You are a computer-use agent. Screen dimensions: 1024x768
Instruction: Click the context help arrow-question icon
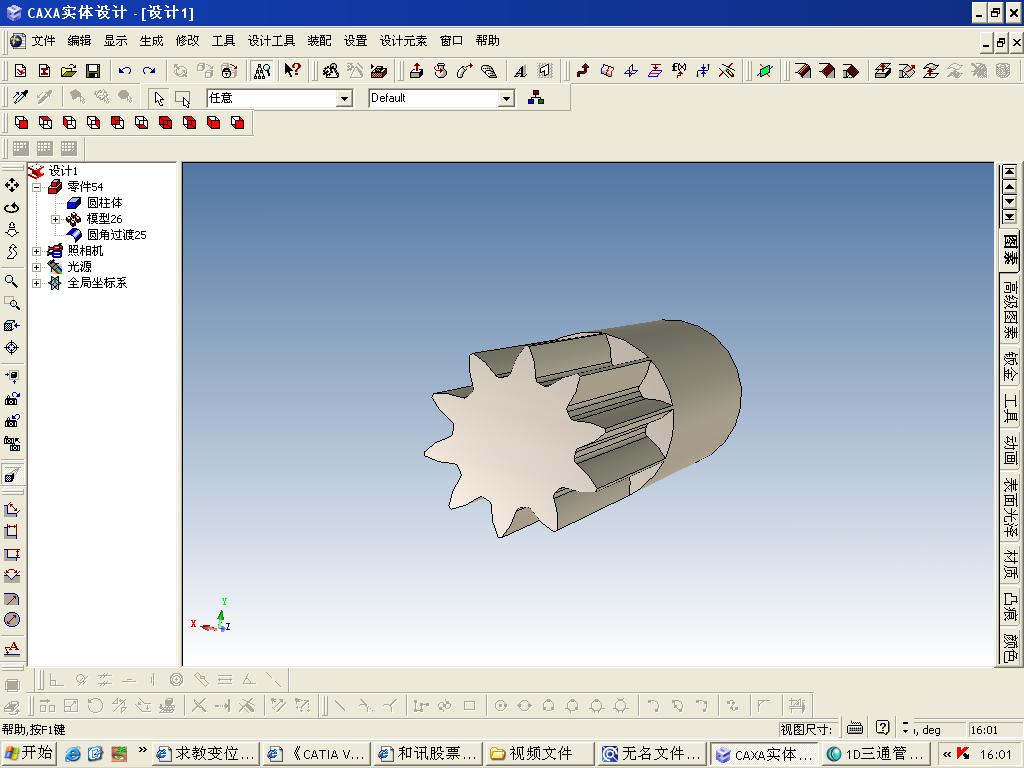(x=292, y=70)
